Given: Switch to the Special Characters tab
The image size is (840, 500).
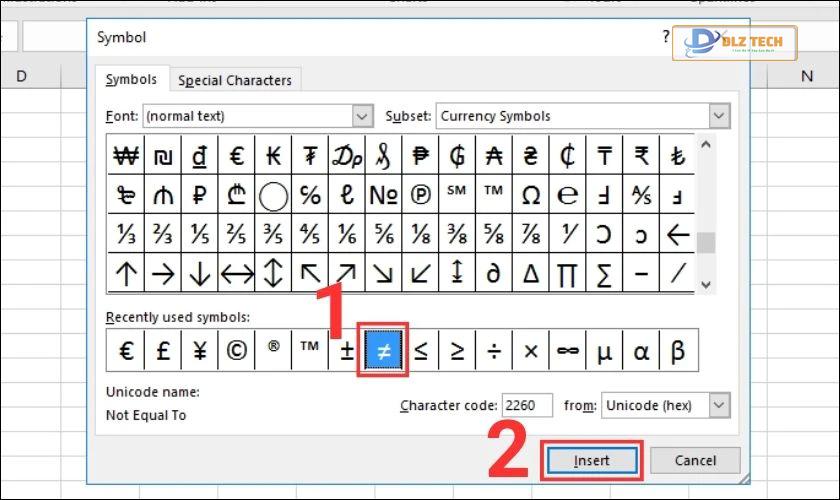Looking at the screenshot, I should 235,80.
